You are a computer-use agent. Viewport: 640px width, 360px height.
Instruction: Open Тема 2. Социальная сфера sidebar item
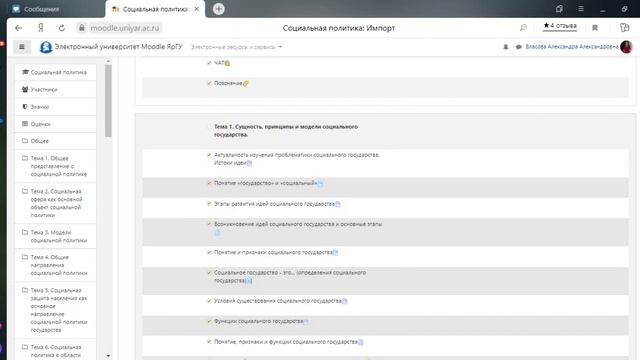[x=56, y=203]
